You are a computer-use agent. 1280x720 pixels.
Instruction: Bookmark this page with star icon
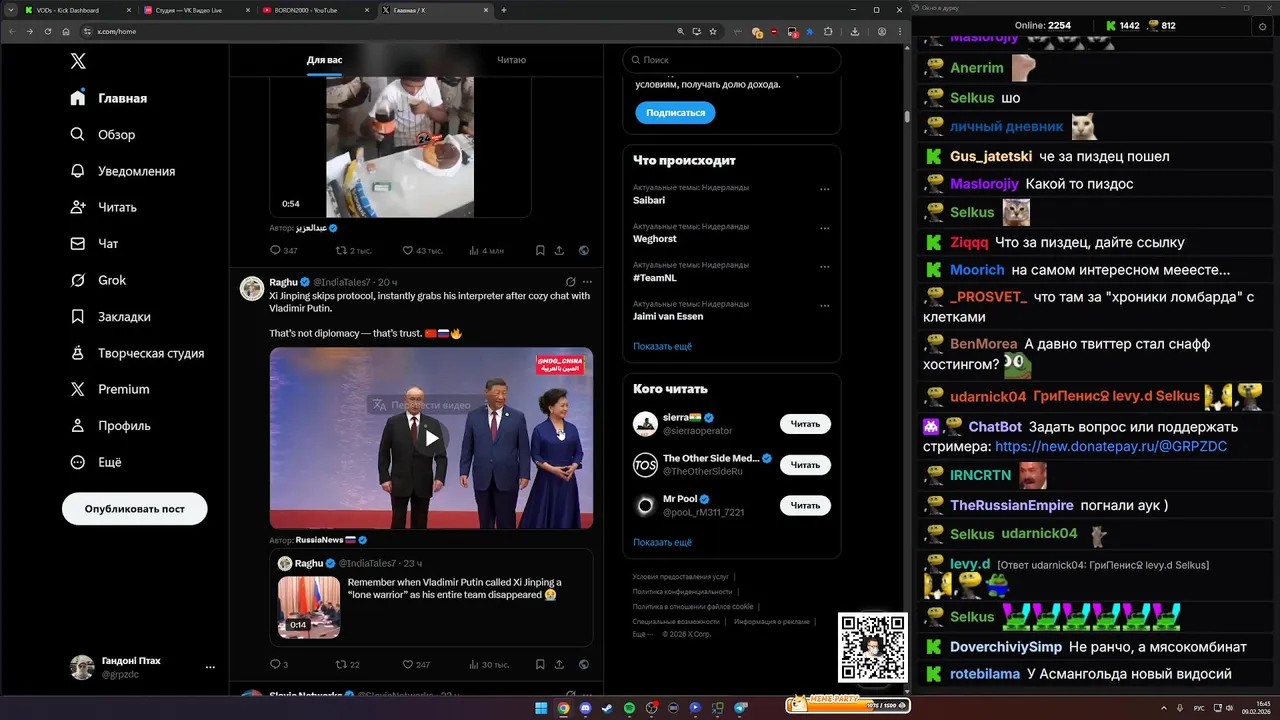pyautogui.click(x=713, y=32)
